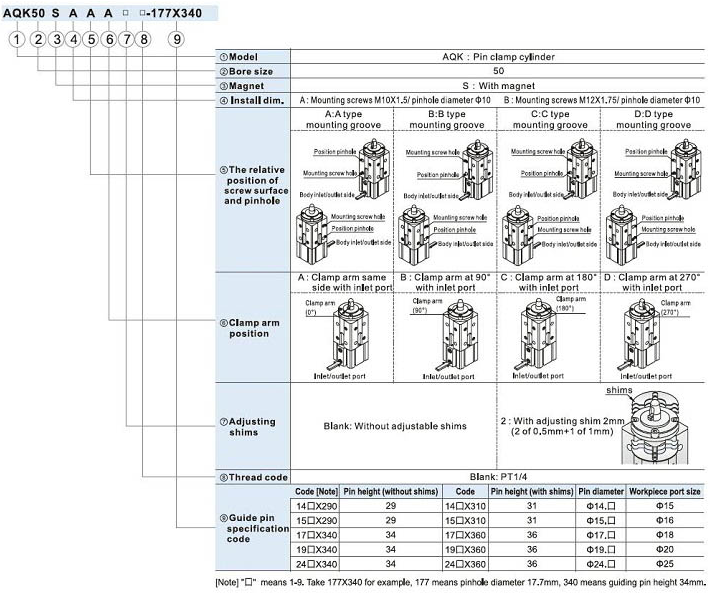Image resolution: width=710 pixels, height=593 pixels.
Task: Select the clamp arm at 180° illustration
Action: 548,335
